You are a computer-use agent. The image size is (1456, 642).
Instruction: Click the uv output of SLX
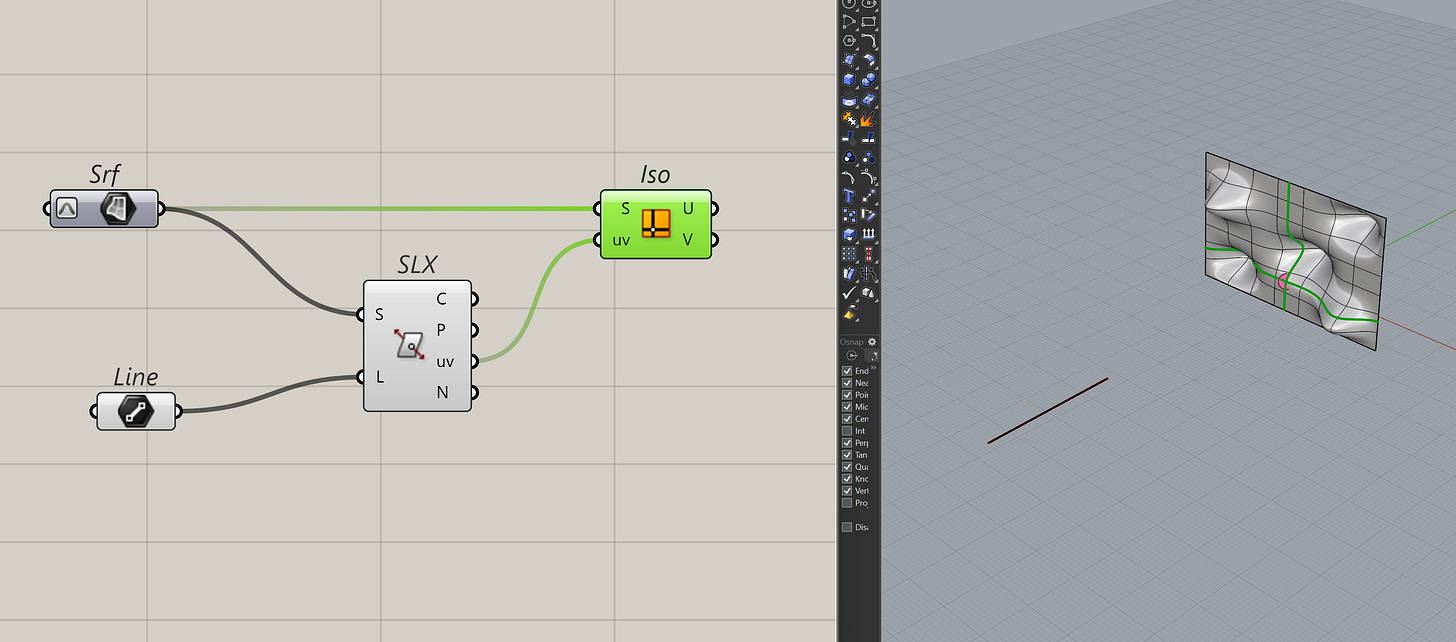click(x=474, y=361)
